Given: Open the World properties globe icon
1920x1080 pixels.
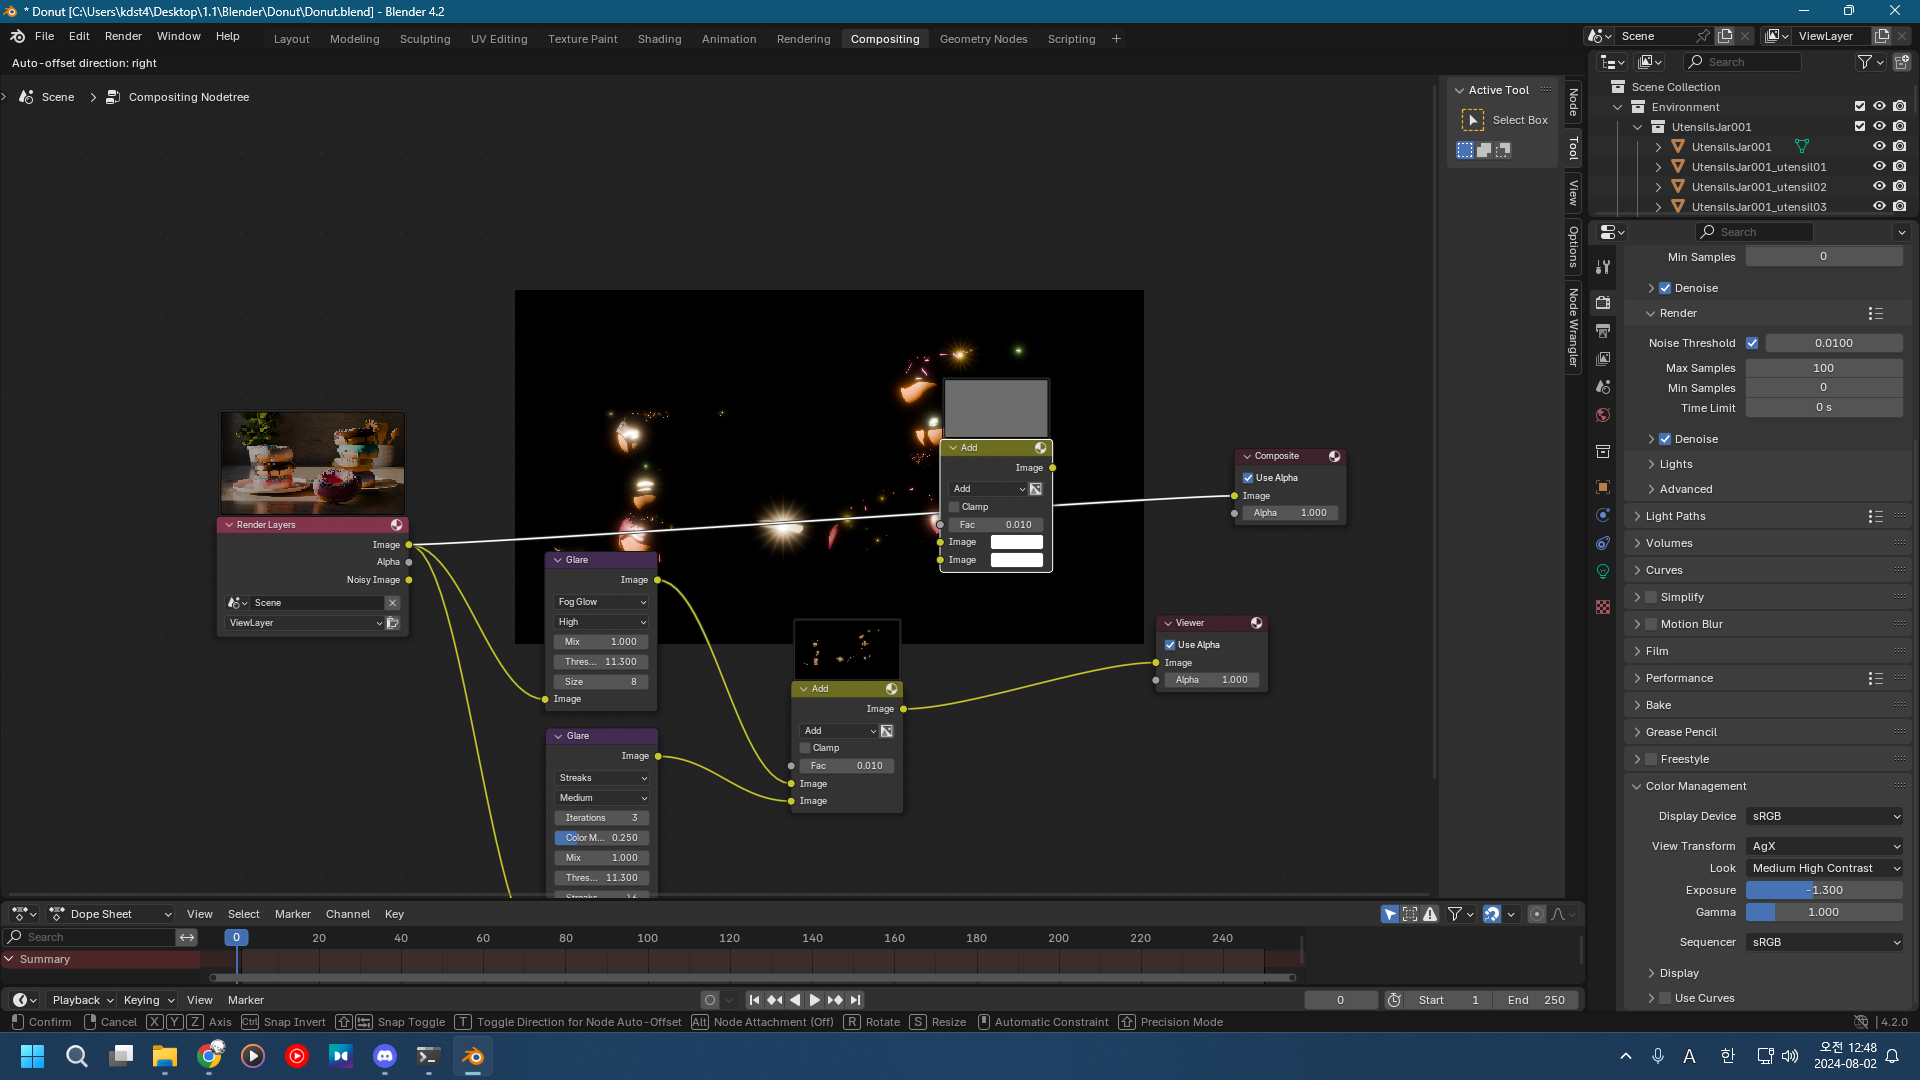Looking at the screenshot, I should (1603, 414).
